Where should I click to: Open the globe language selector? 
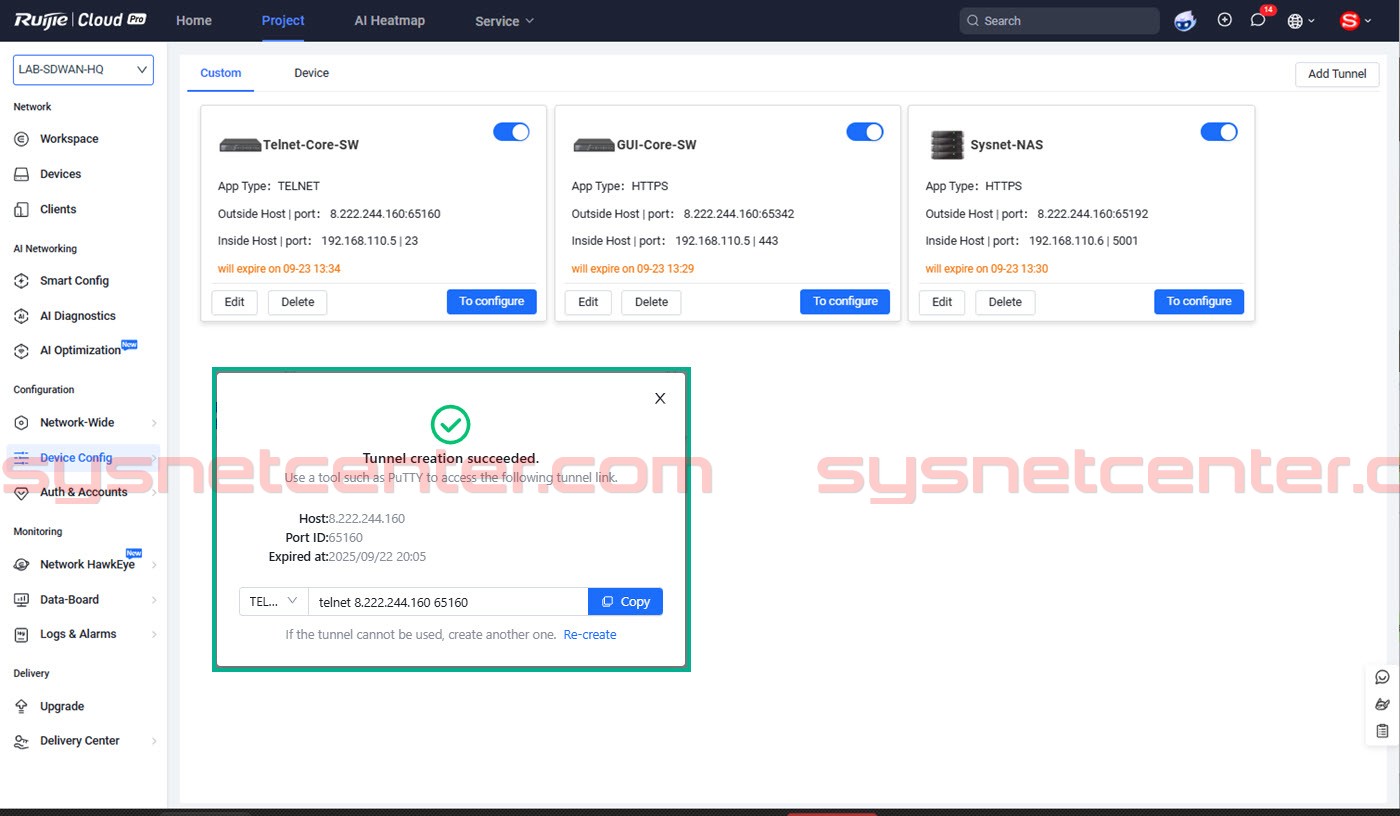coord(1301,21)
